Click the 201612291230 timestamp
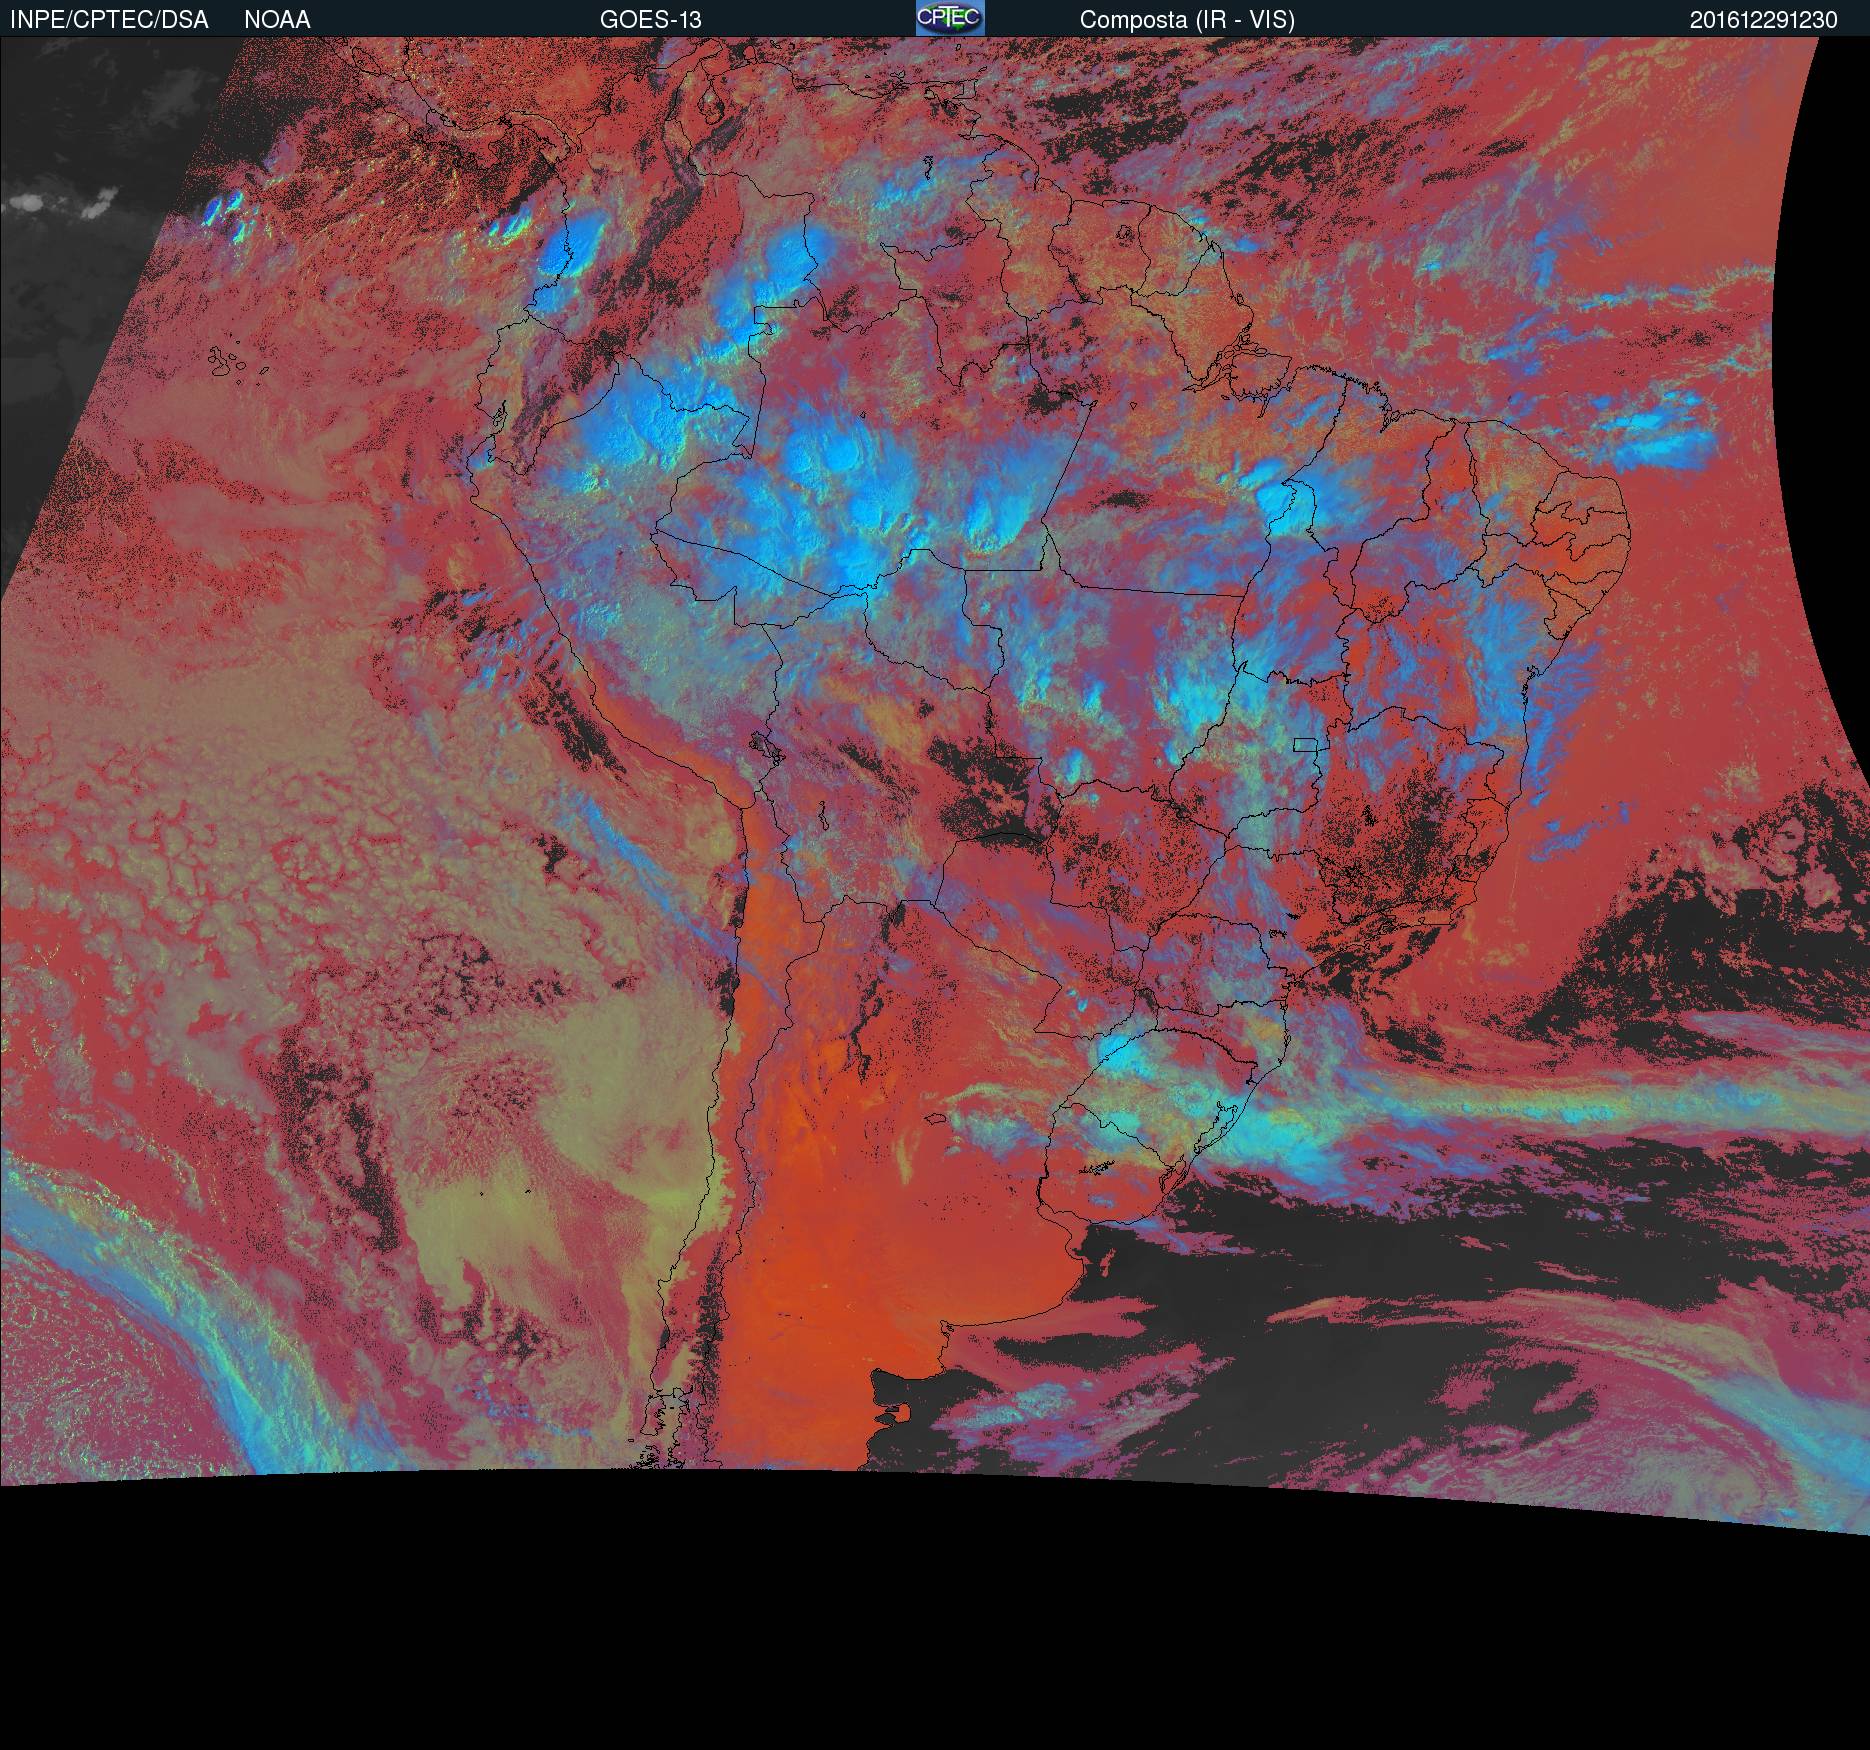Viewport: 1870px width, 1750px height. coord(1763,19)
